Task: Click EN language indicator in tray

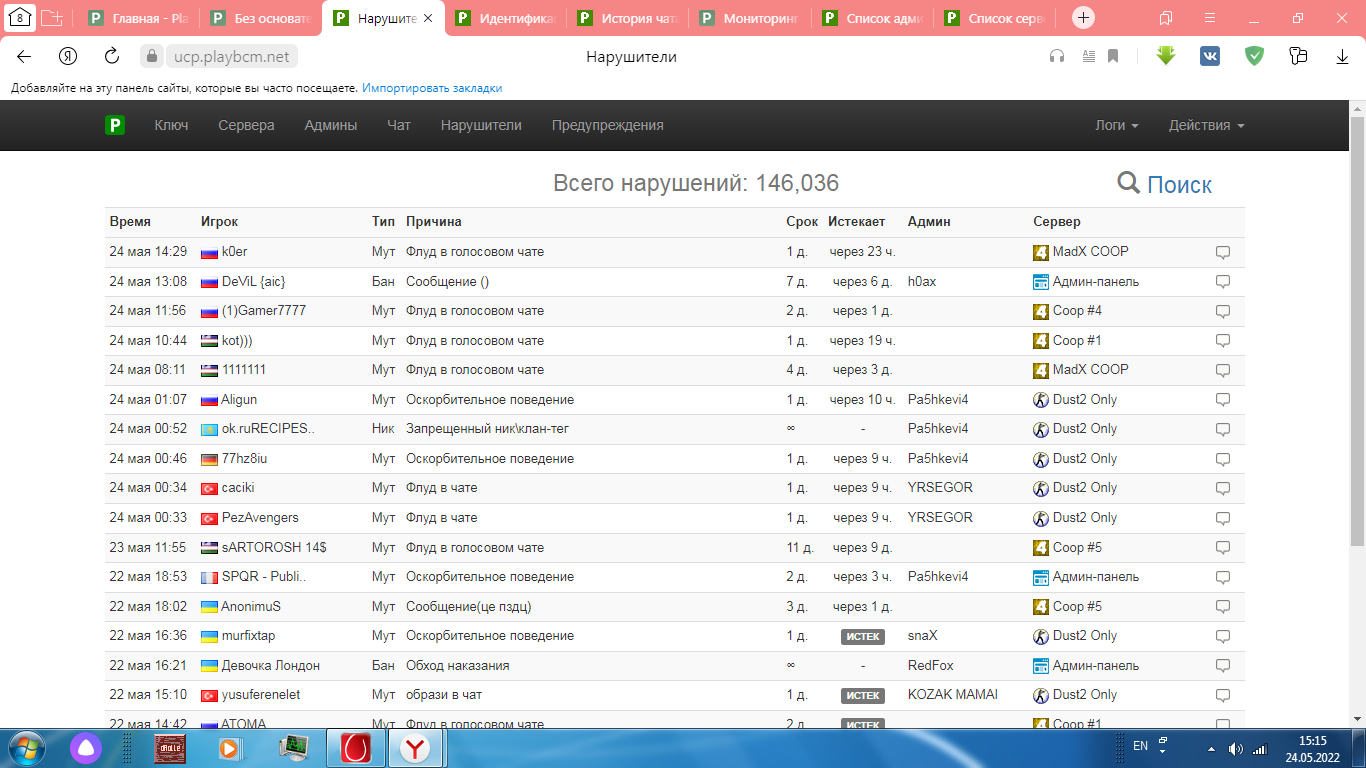Action: [1140, 746]
